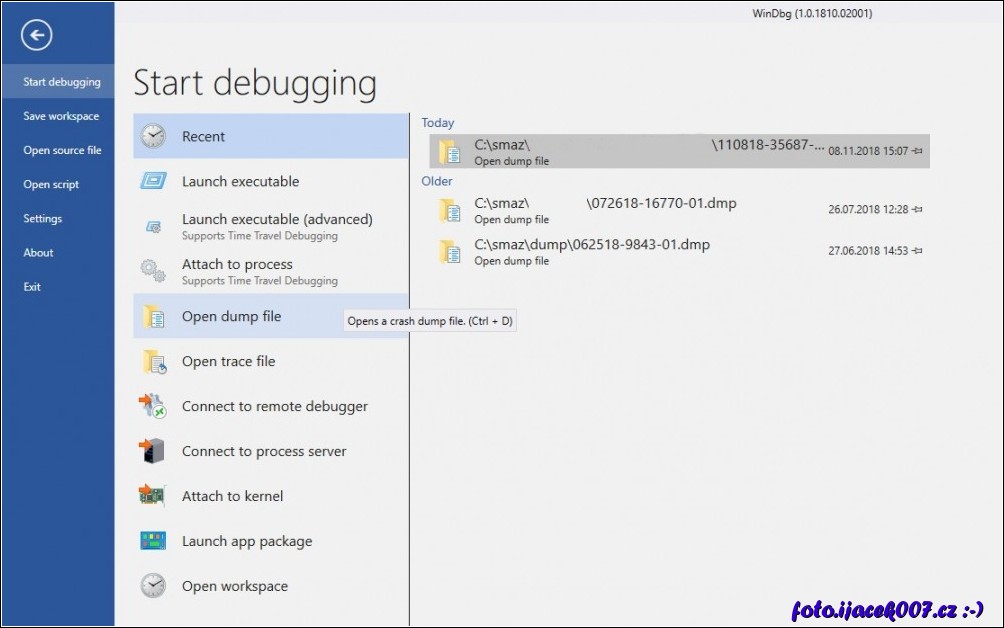Screen dimensions: 1004x628
Task: Click the back arrow circle icon
Action: tap(37, 37)
